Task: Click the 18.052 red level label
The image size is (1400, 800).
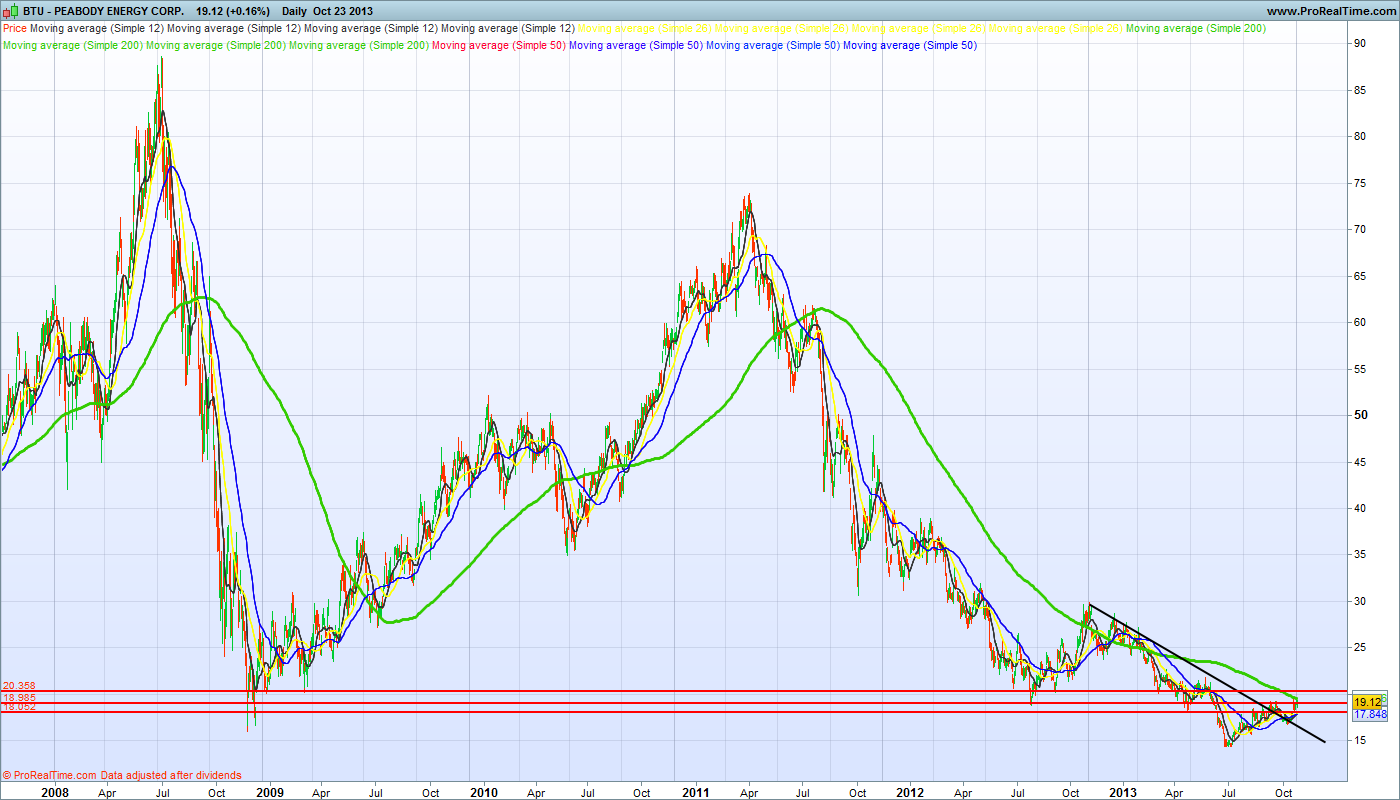Action: pos(20,707)
